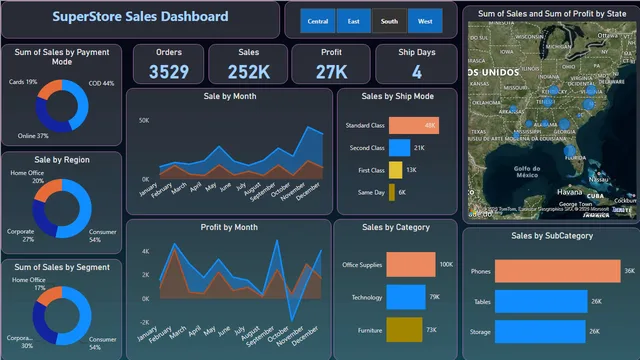
Task: Click the Profit card value 27K
Action: pos(331,72)
